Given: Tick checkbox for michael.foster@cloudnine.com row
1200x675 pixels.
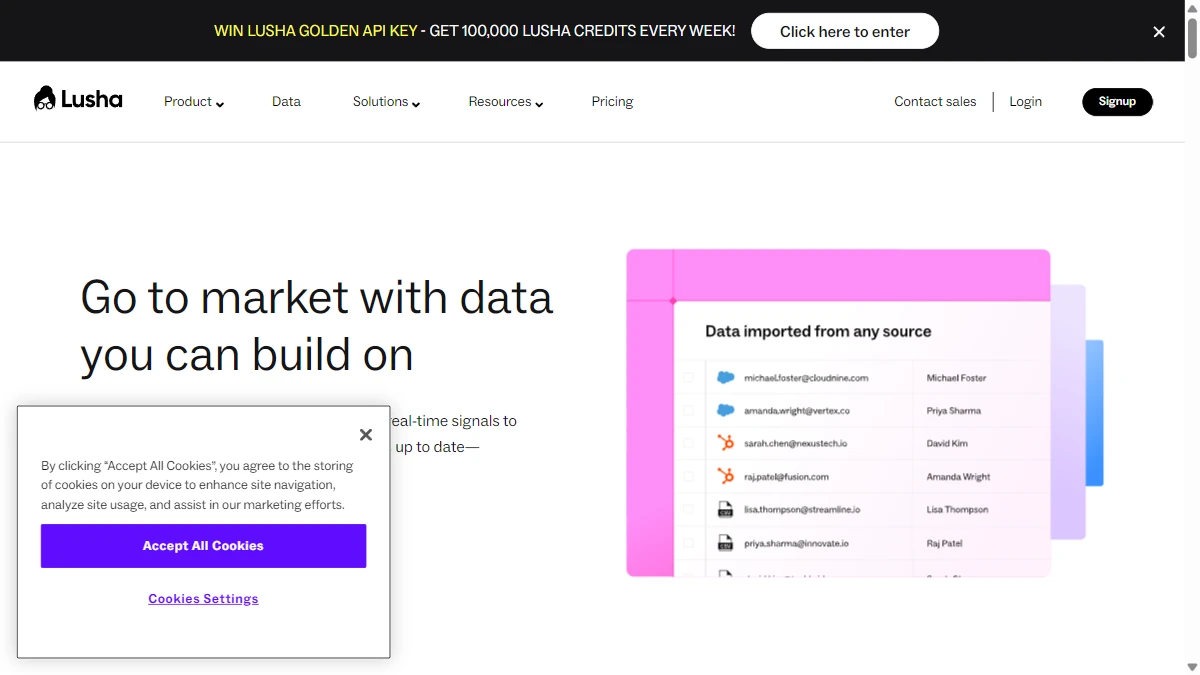Looking at the screenshot, I should (x=688, y=378).
